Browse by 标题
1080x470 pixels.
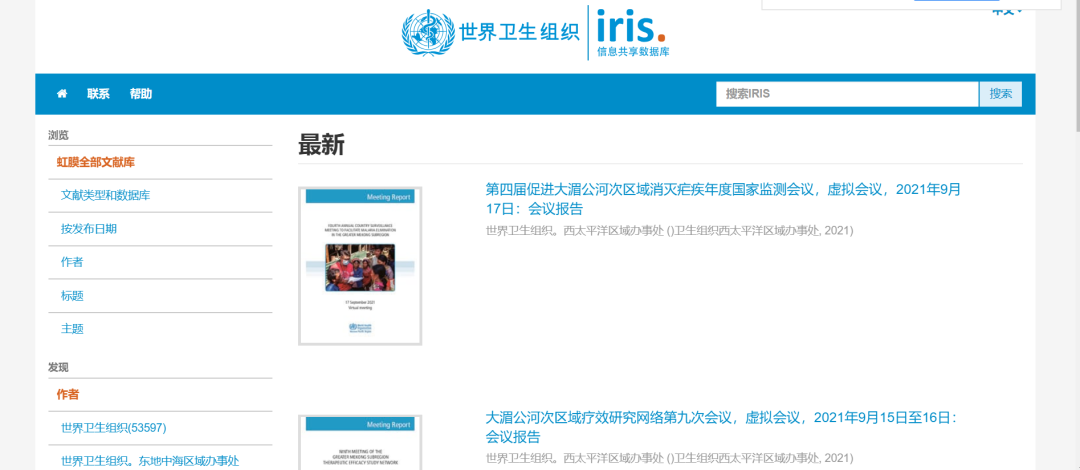click(x=72, y=296)
